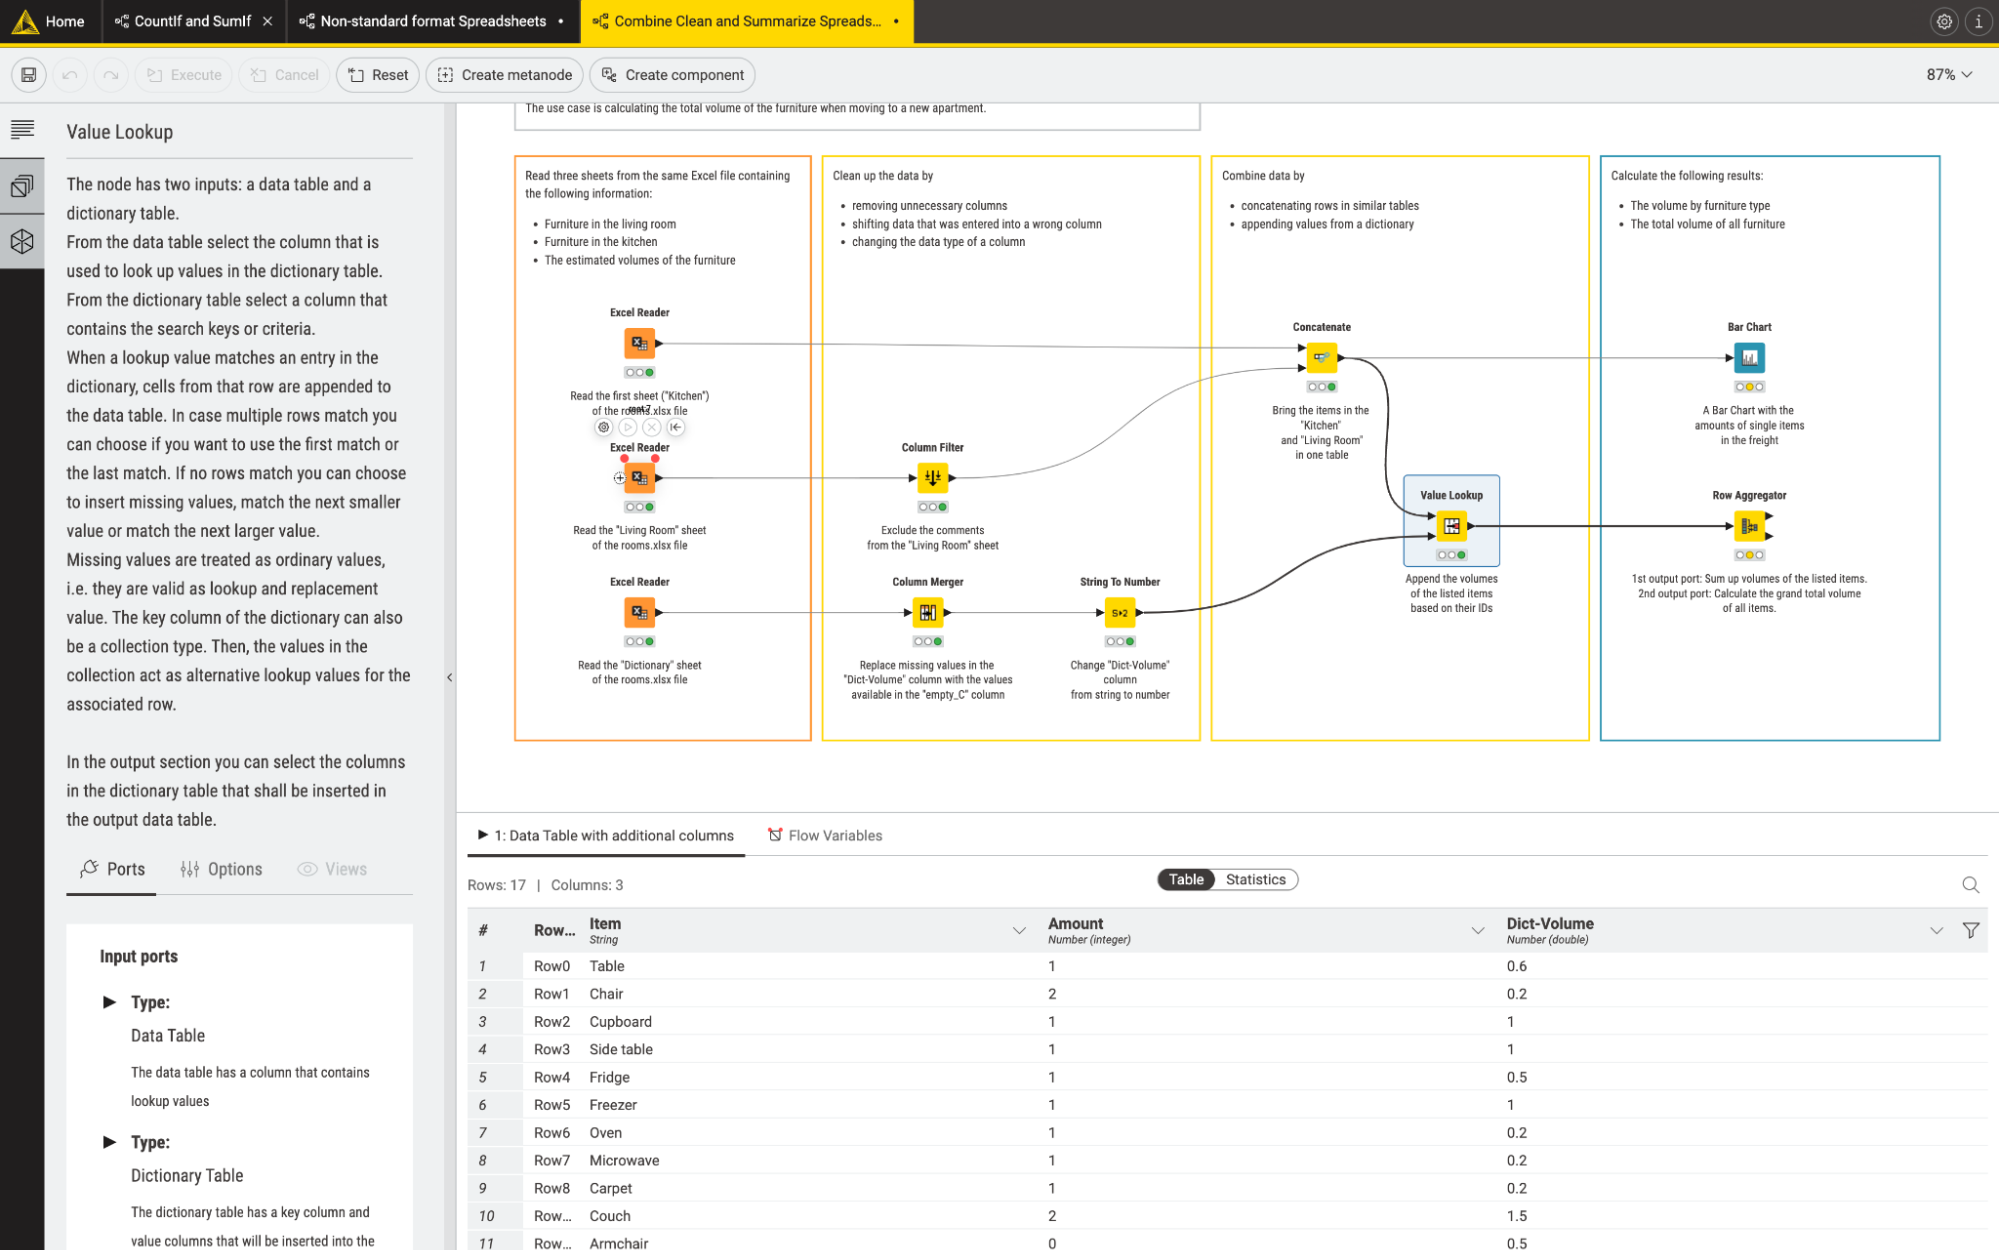Viewport: 1999px width, 1251px height.
Task: Close the CountIf and SumIf tab
Action: [x=267, y=21]
